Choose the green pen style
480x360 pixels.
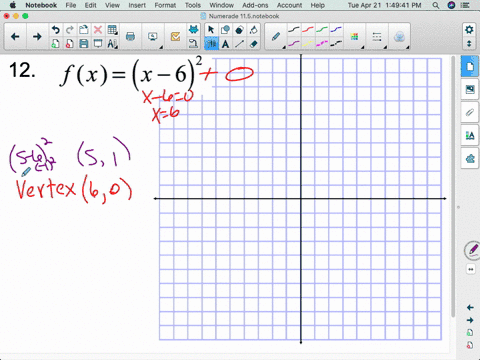point(322,30)
